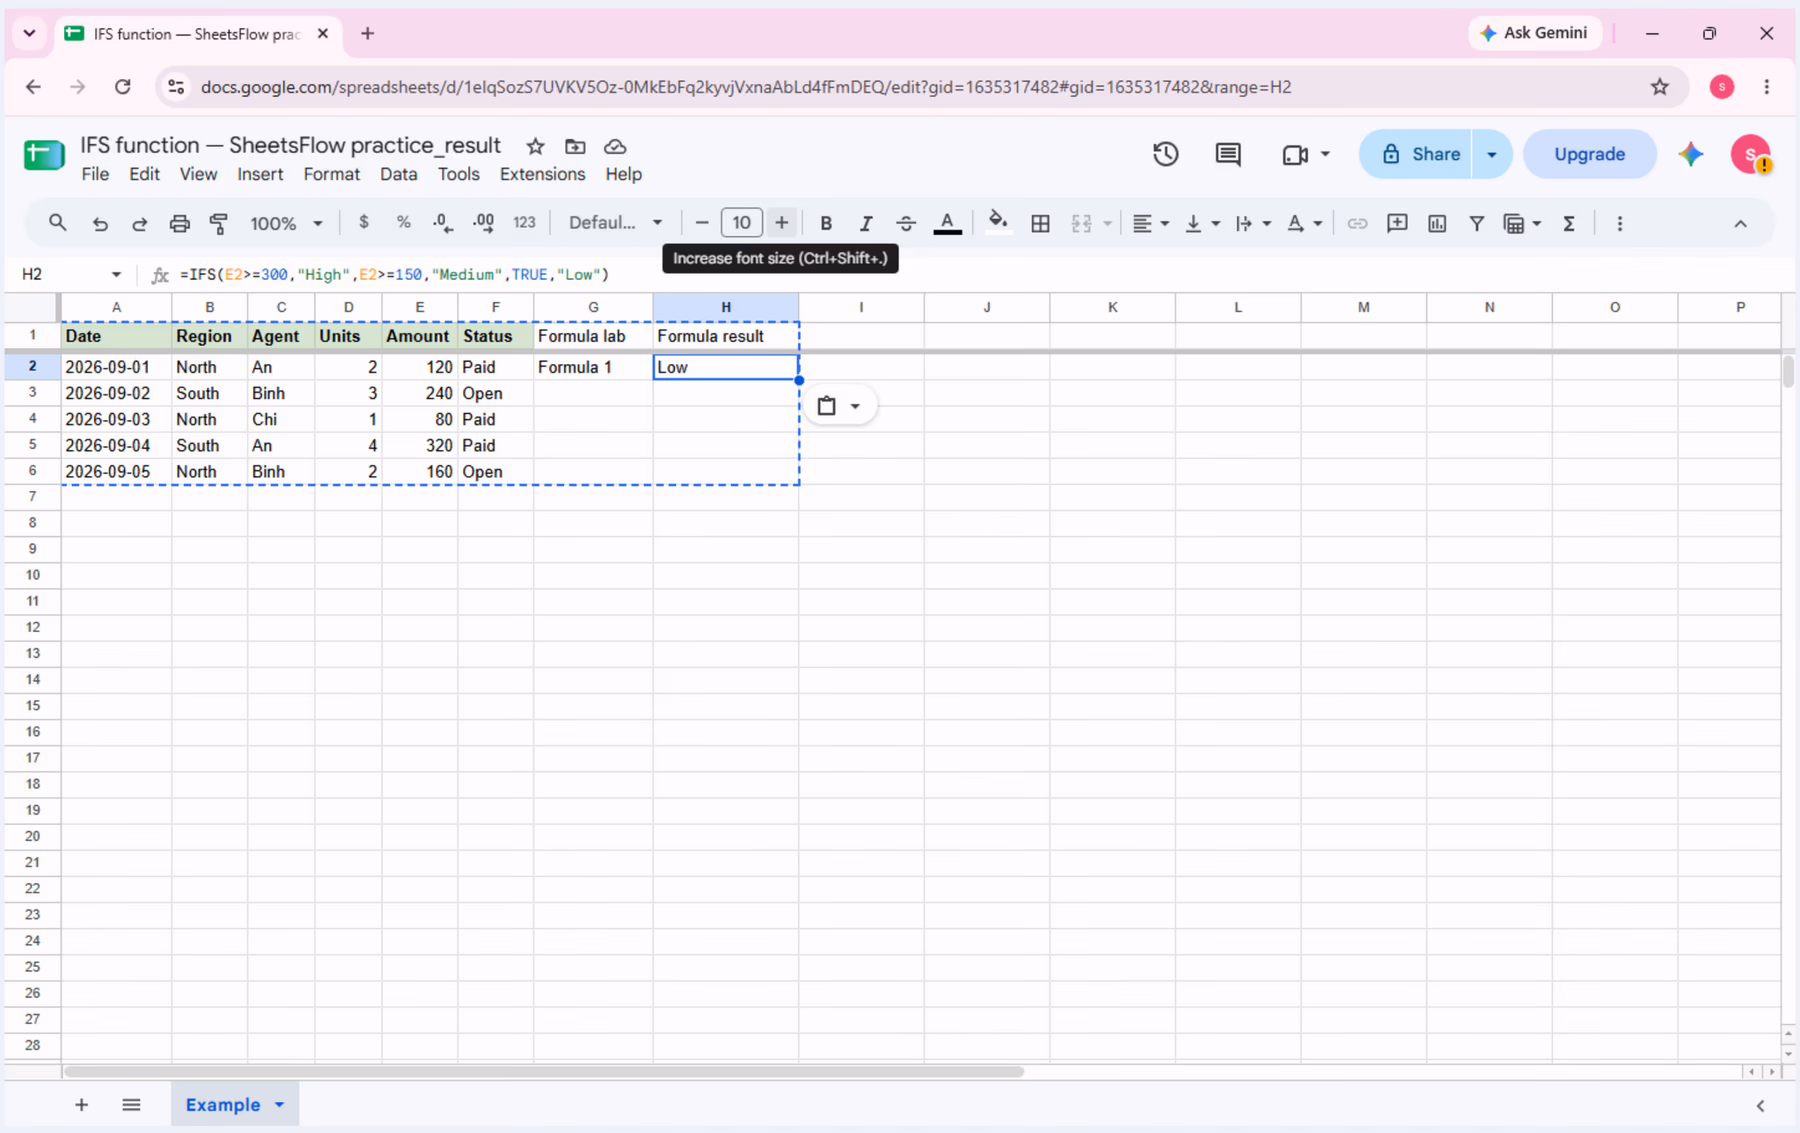Insert a chart
1800x1133 pixels.
1437,223
